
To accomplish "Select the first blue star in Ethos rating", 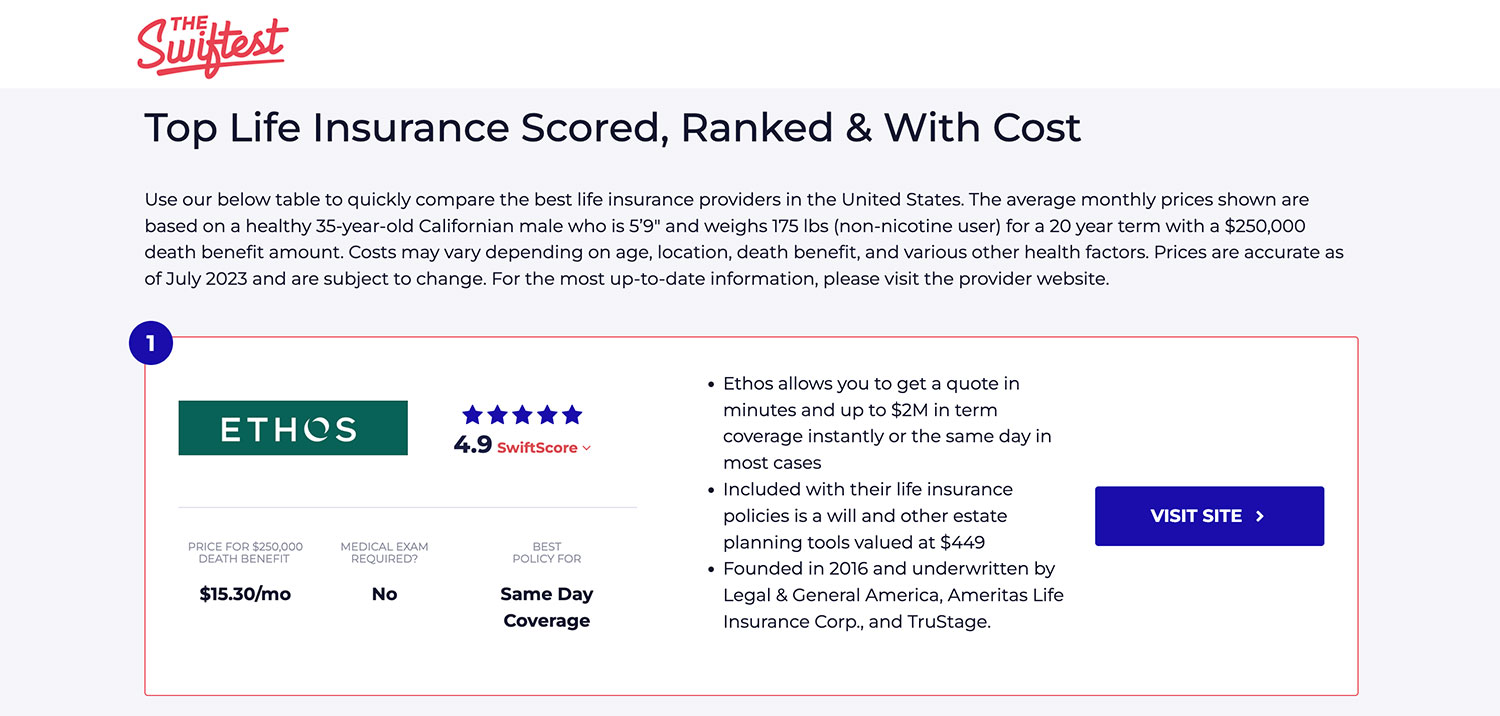I will [x=471, y=413].
